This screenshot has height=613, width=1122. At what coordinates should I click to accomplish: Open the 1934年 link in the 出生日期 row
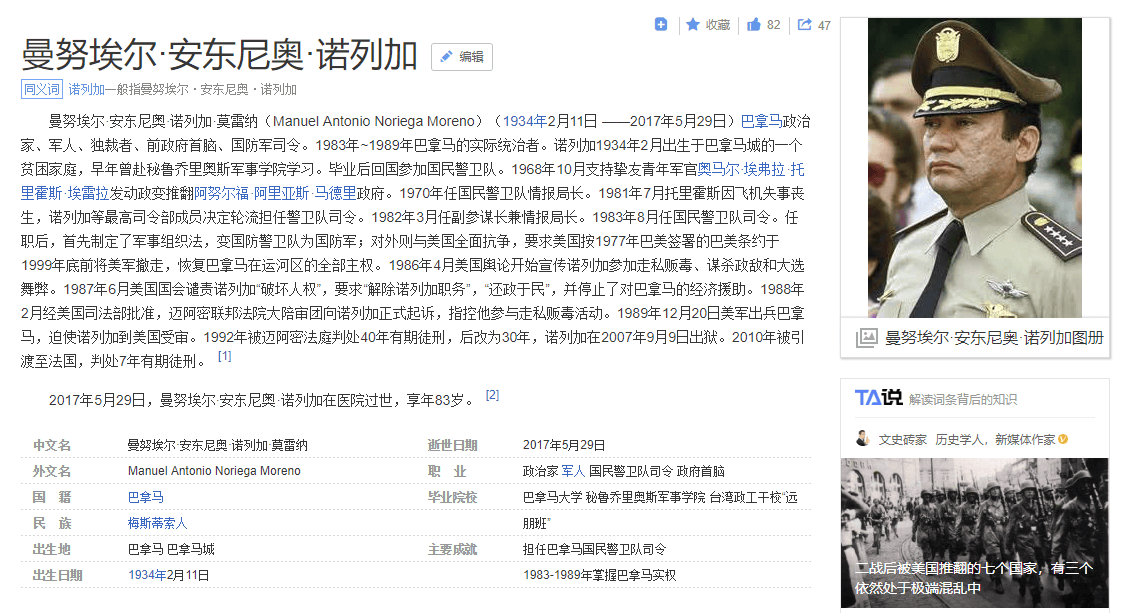point(147,575)
